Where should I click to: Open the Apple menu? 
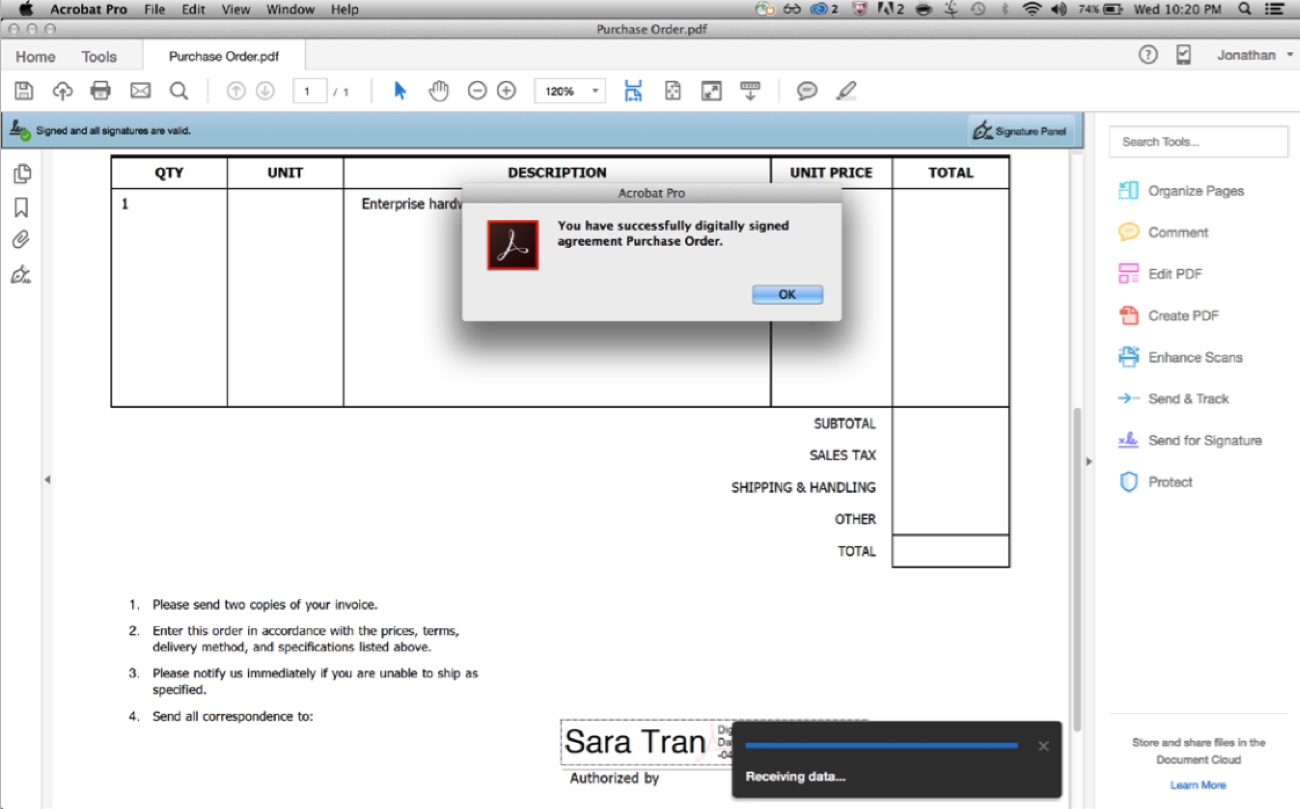[x=25, y=9]
